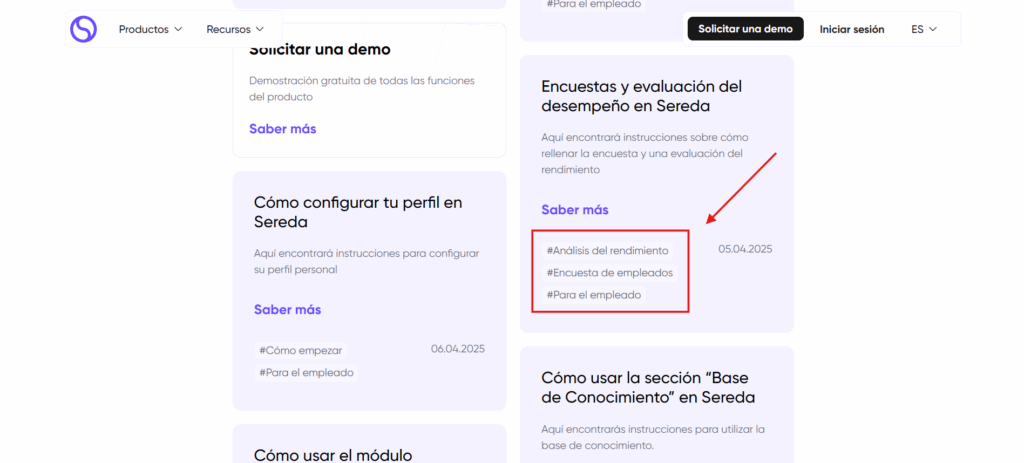Viewport: 1024px width, 463px height.
Task: Click #Para el empleado tag under profile card
Action: [306, 373]
